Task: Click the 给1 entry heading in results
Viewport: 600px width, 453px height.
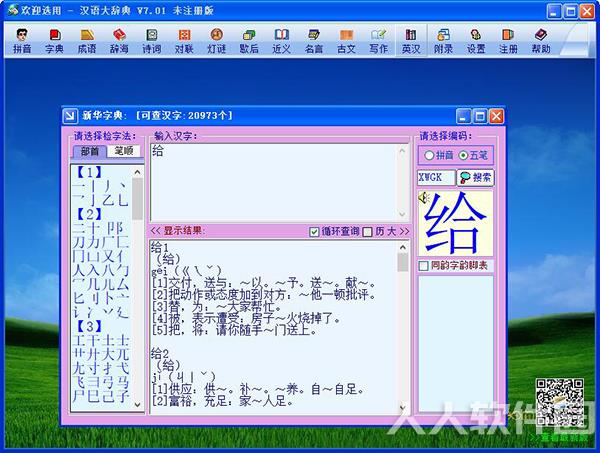Action: (x=160, y=248)
